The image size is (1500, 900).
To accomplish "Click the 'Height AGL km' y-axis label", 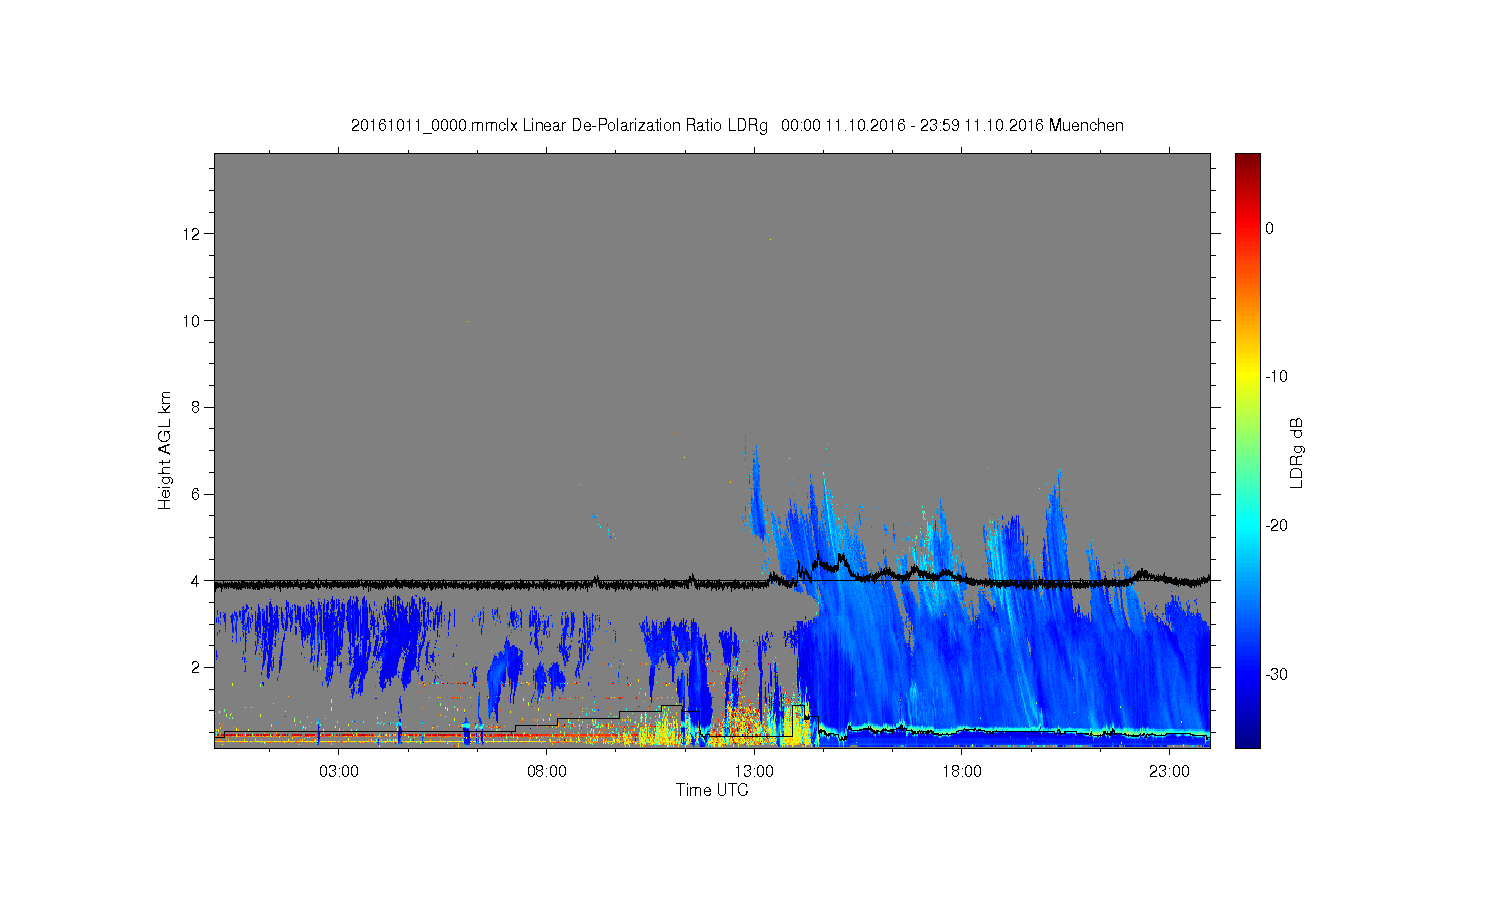I will 165,450.
